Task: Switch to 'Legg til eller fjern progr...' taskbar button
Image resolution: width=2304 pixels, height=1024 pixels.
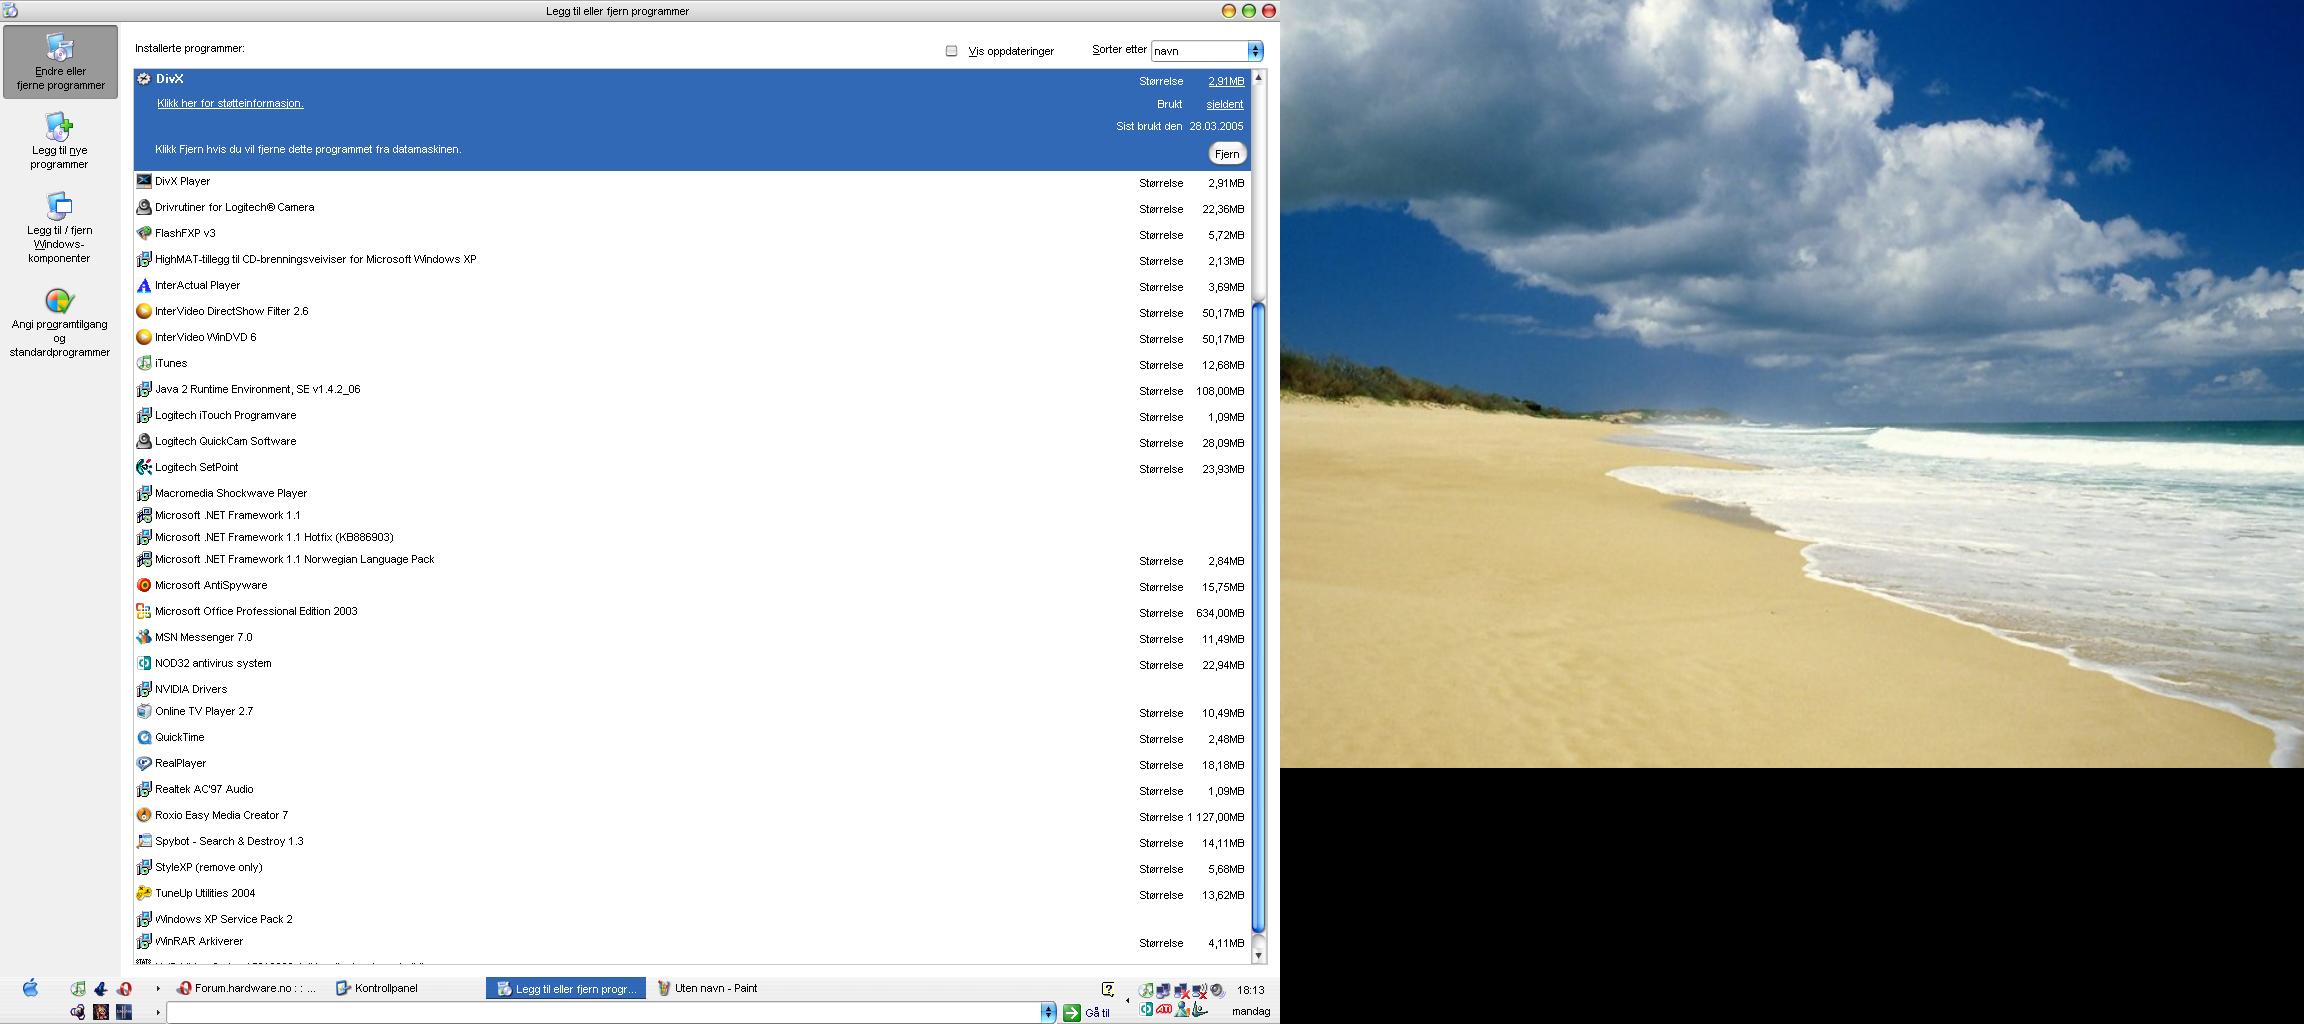Action: pos(566,988)
